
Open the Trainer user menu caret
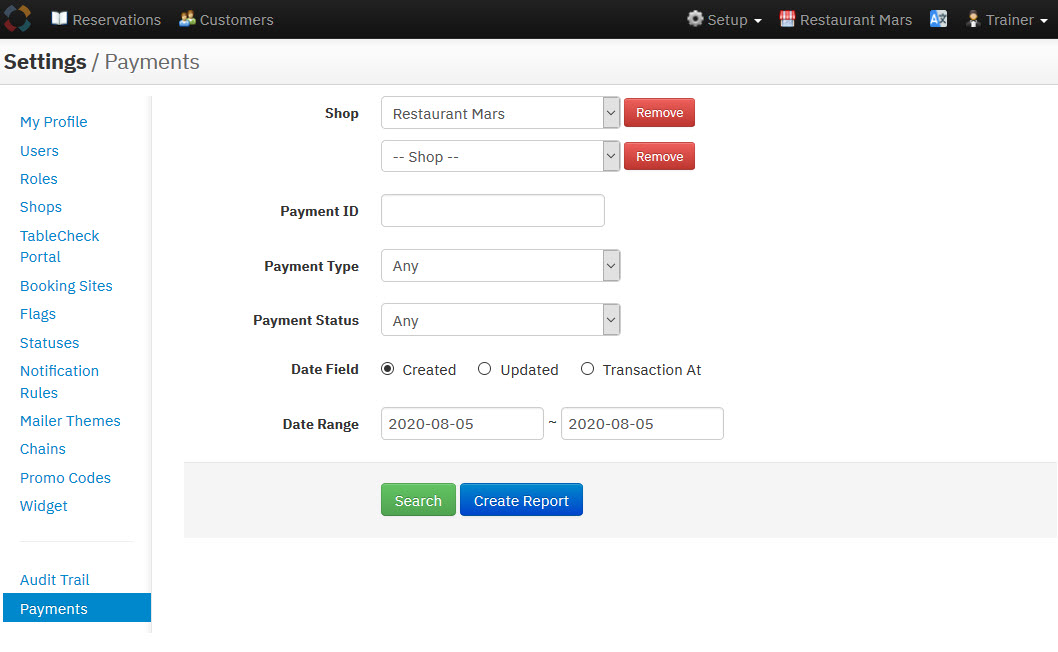point(1044,21)
